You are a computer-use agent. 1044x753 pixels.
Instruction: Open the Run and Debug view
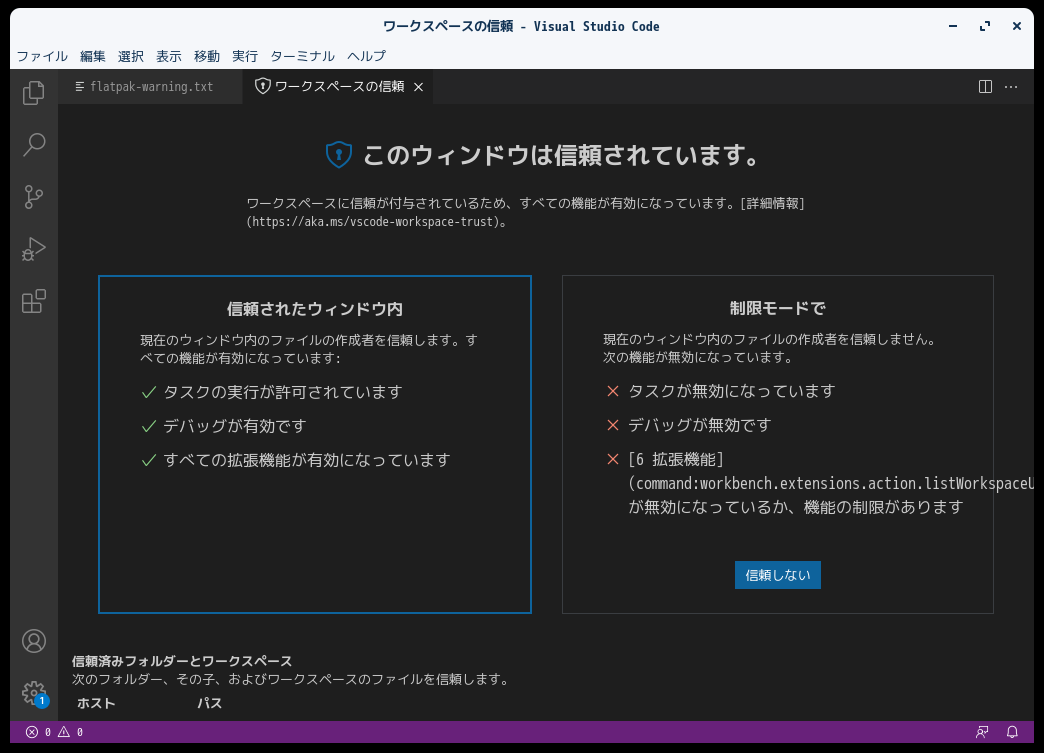click(33, 249)
